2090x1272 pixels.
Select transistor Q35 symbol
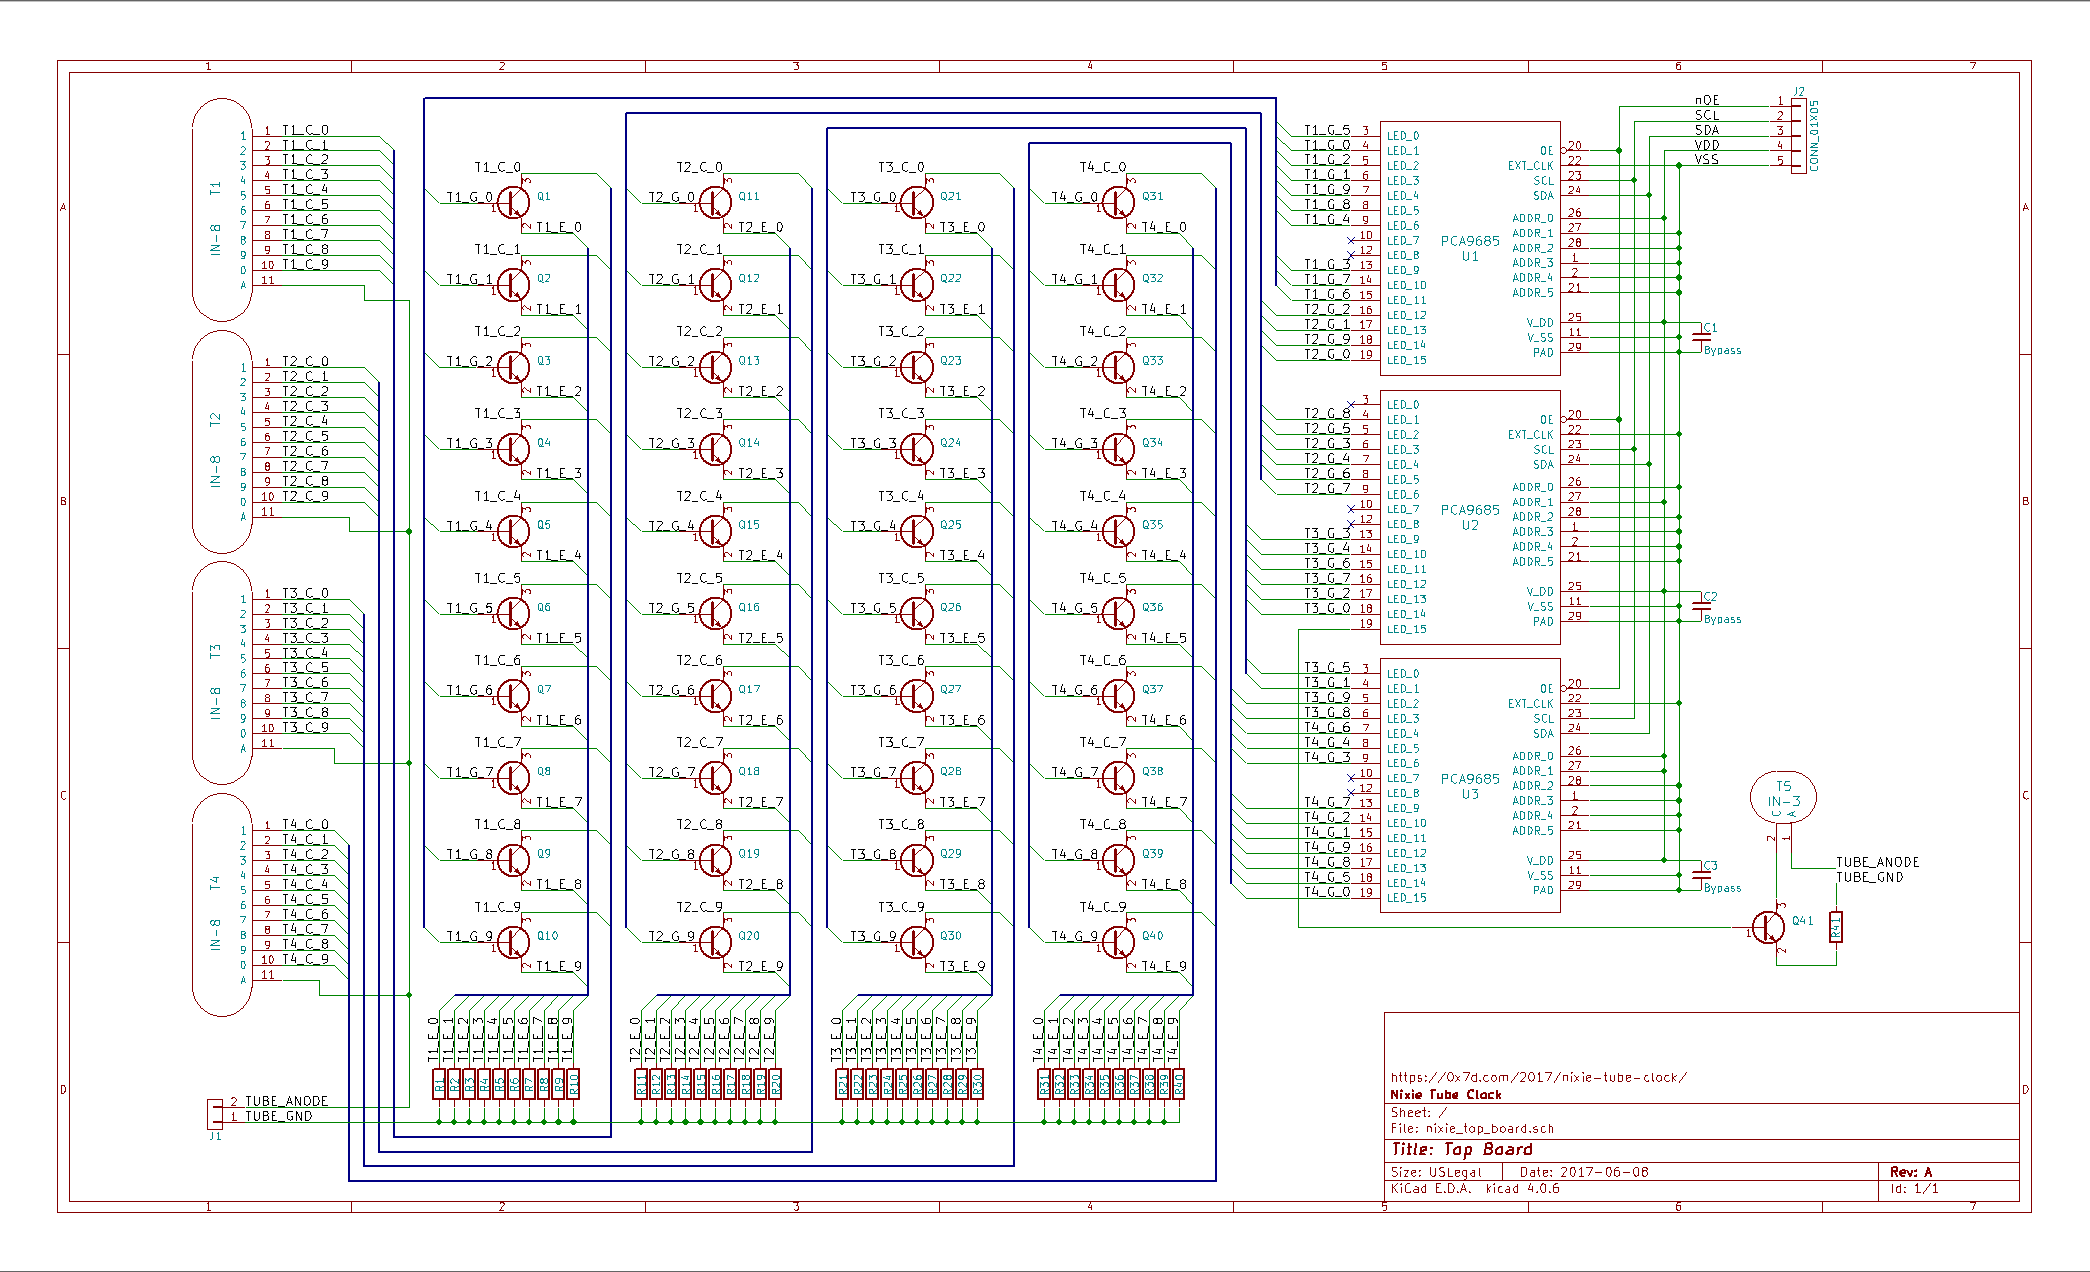point(1120,531)
